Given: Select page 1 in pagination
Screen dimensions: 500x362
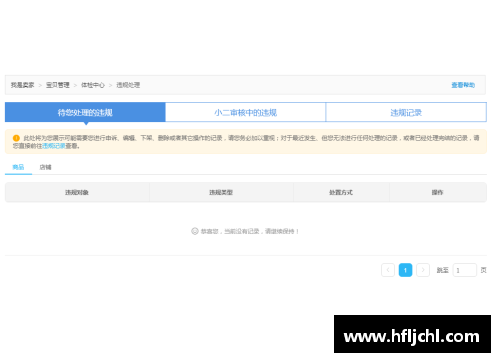Looking at the screenshot, I should coord(405,270).
